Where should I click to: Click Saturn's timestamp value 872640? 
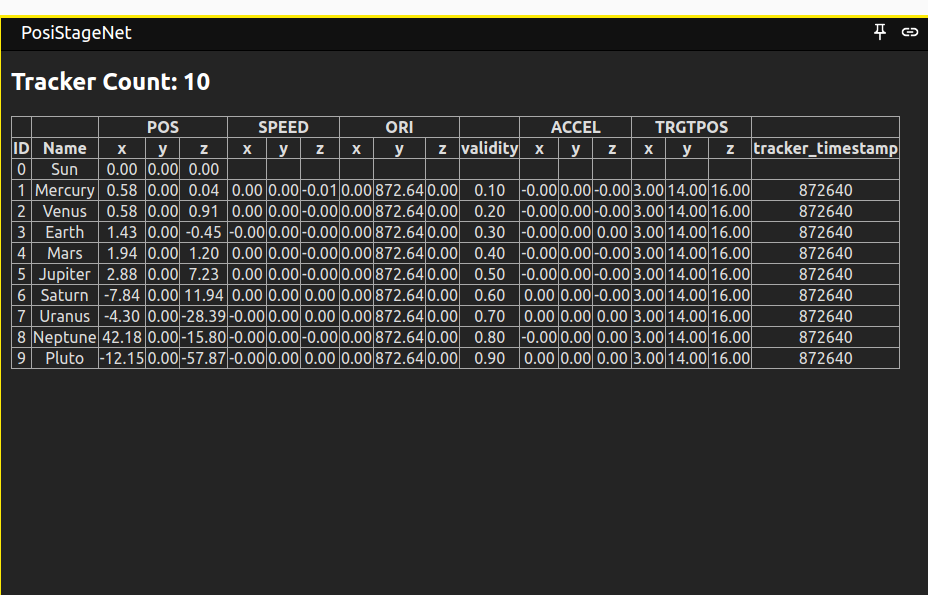[826, 295]
